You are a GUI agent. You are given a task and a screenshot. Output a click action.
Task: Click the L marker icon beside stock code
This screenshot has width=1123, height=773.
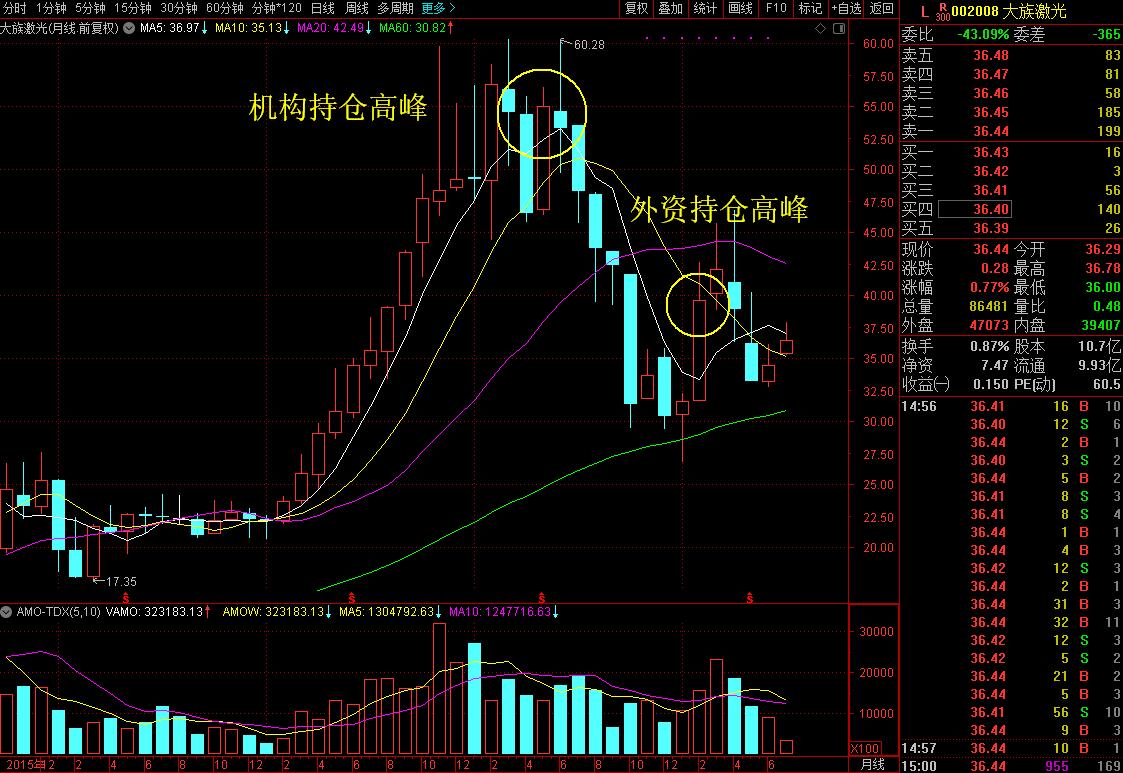925,11
